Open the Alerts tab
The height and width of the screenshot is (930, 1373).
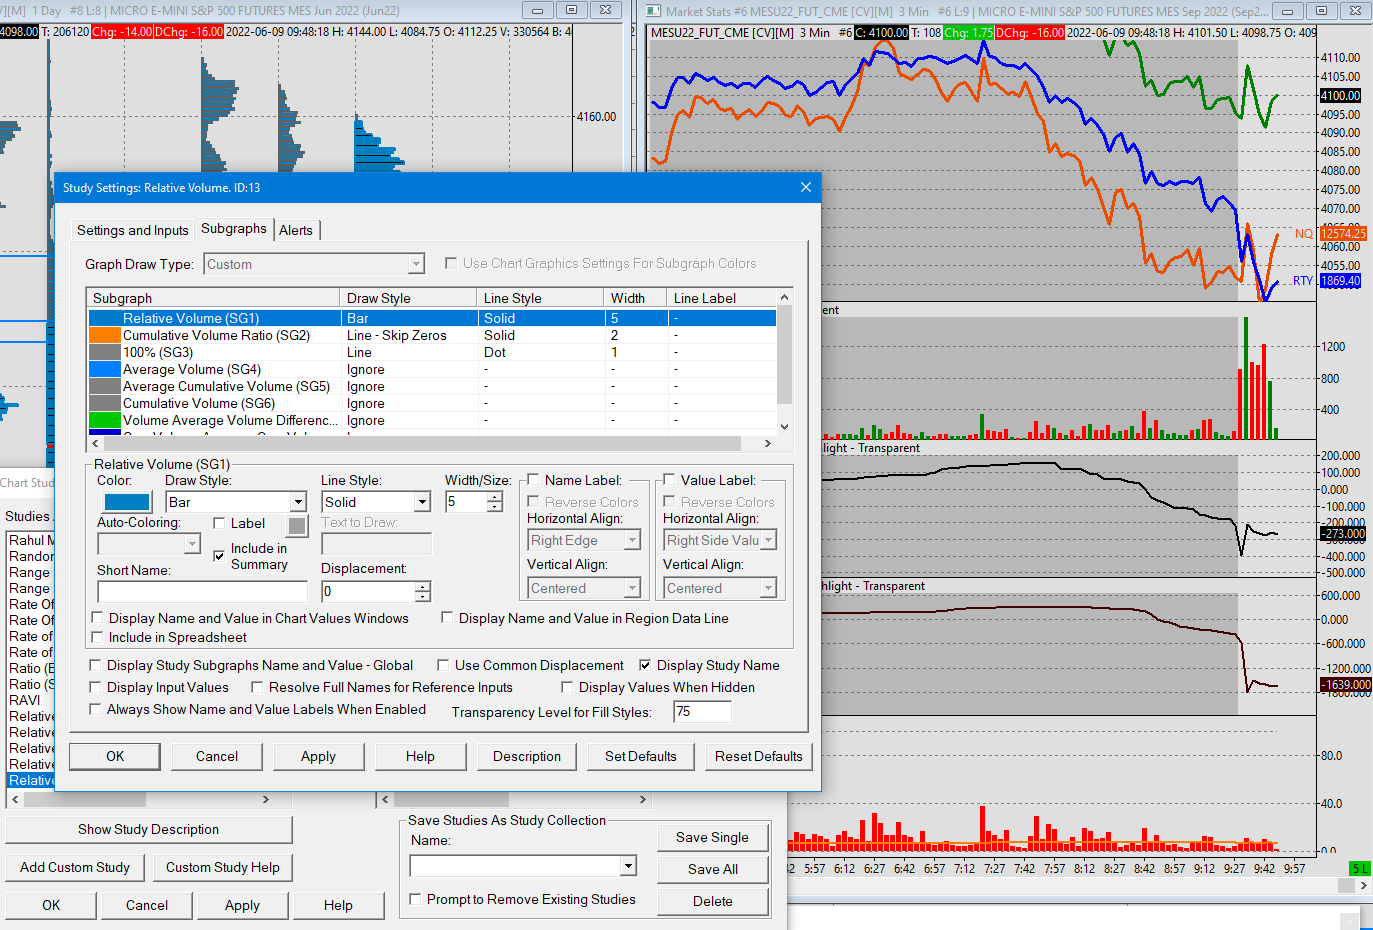tap(296, 230)
